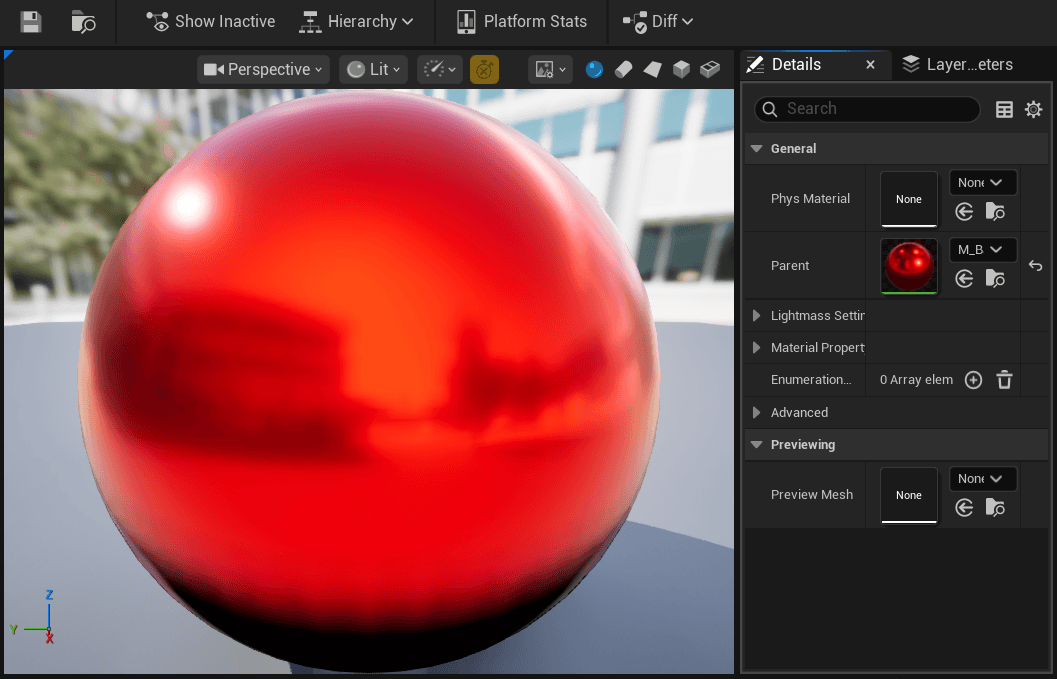Screen dimensions: 1057x679
Task: Open the Diff menu
Action: (658, 21)
